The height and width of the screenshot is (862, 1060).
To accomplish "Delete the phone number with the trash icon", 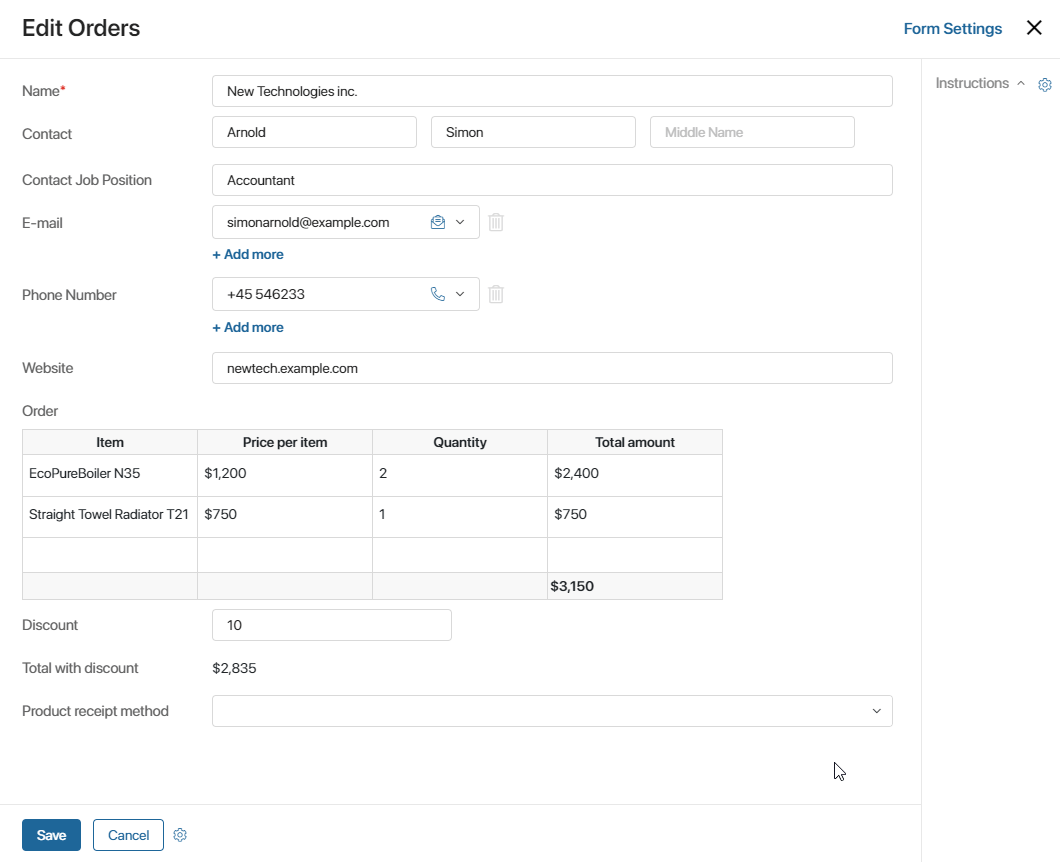I will 496,294.
